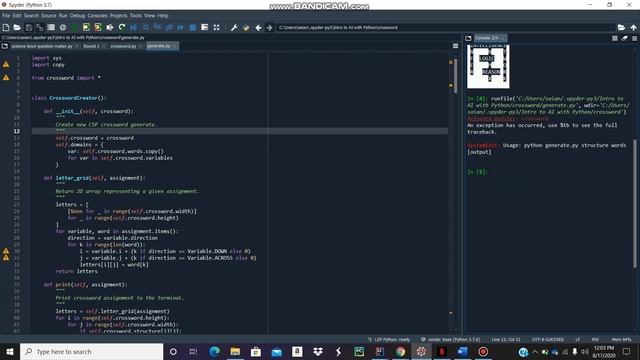Open the Search menu
Screen dimensions: 640x360
(31, 16)
